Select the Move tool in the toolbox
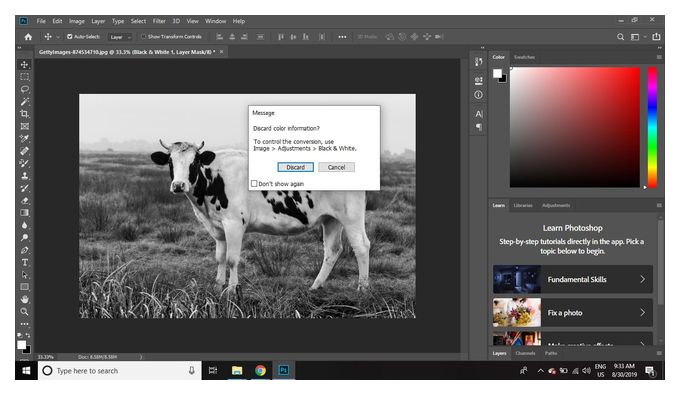 click(25, 65)
